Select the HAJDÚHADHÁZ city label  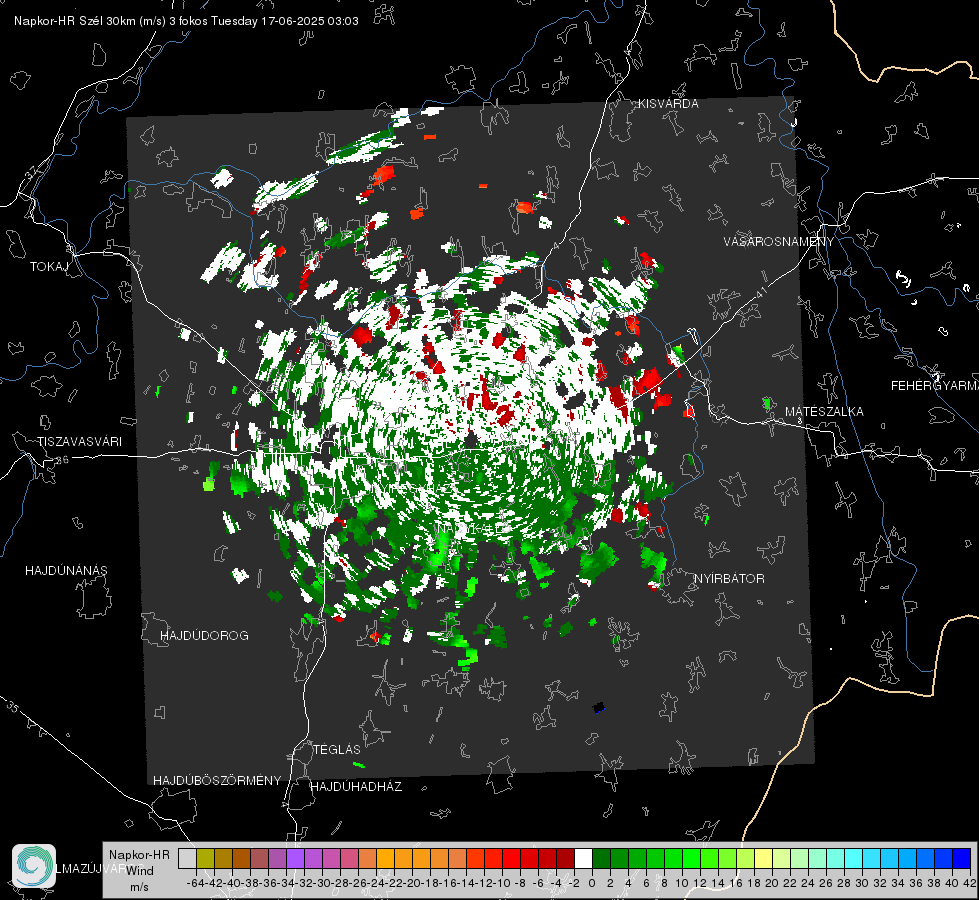pyautogui.click(x=356, y=786)
